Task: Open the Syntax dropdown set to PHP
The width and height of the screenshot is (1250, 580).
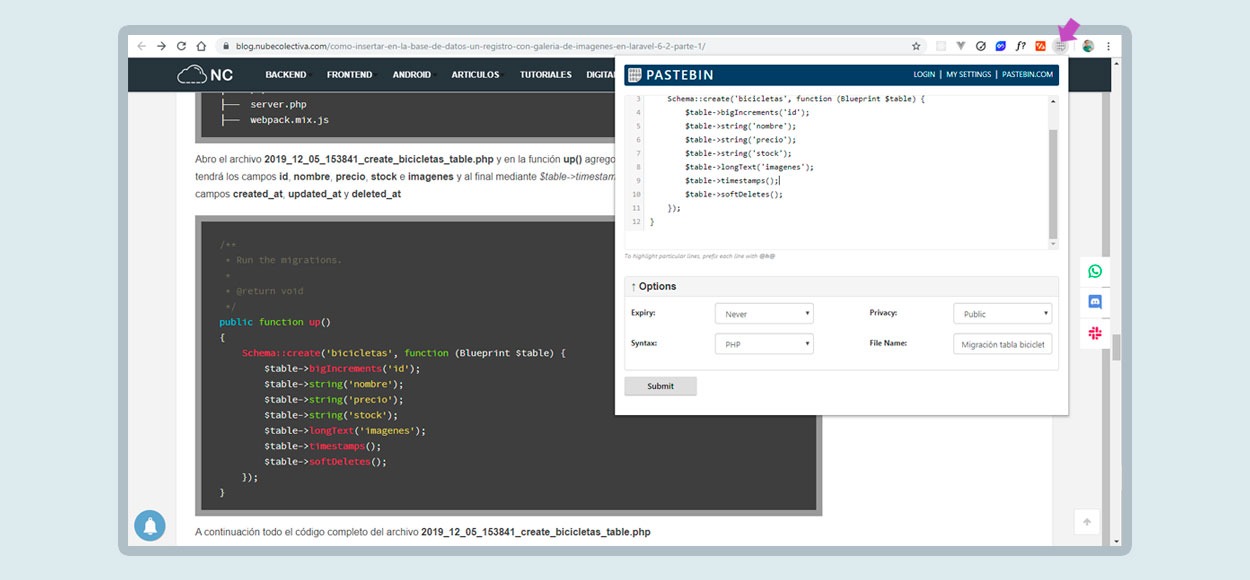Action: click(x=764, y=344)
